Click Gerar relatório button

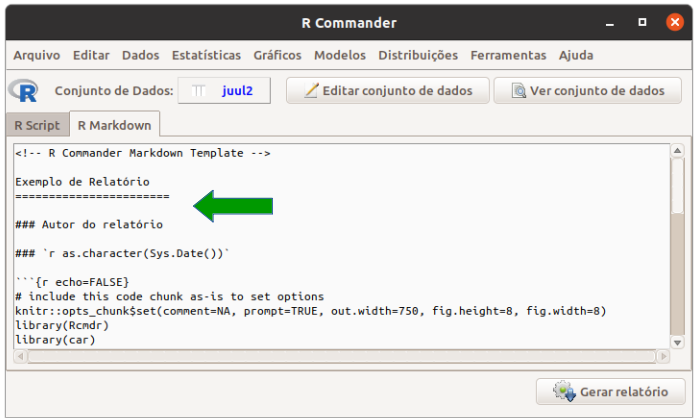(x=611, y=391)
